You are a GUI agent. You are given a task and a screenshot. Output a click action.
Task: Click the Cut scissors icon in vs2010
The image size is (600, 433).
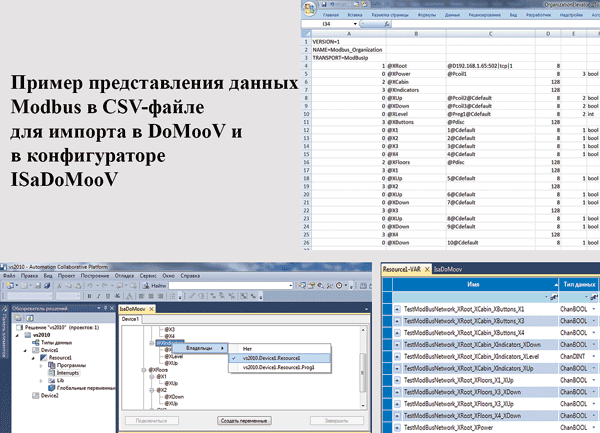(x=59, y=285)
